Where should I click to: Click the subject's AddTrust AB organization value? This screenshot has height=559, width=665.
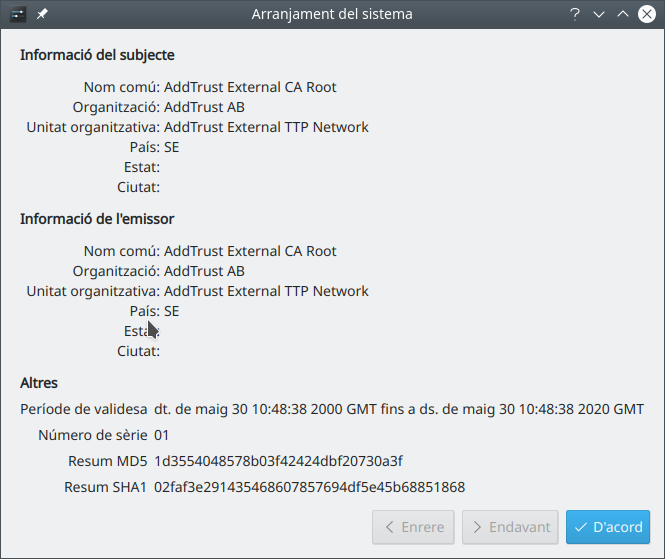(x=204, y=107)
